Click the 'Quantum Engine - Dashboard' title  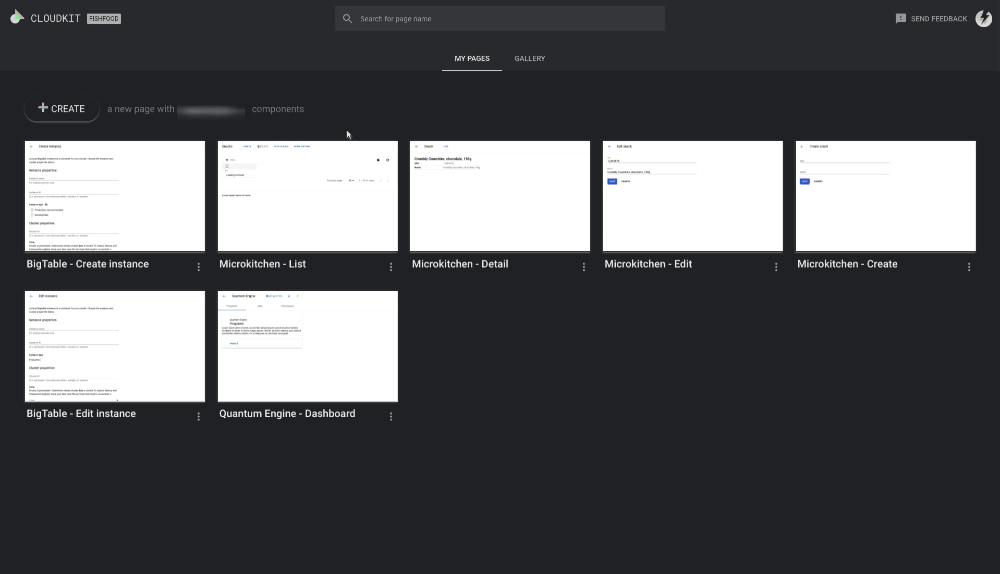[287, 413]
